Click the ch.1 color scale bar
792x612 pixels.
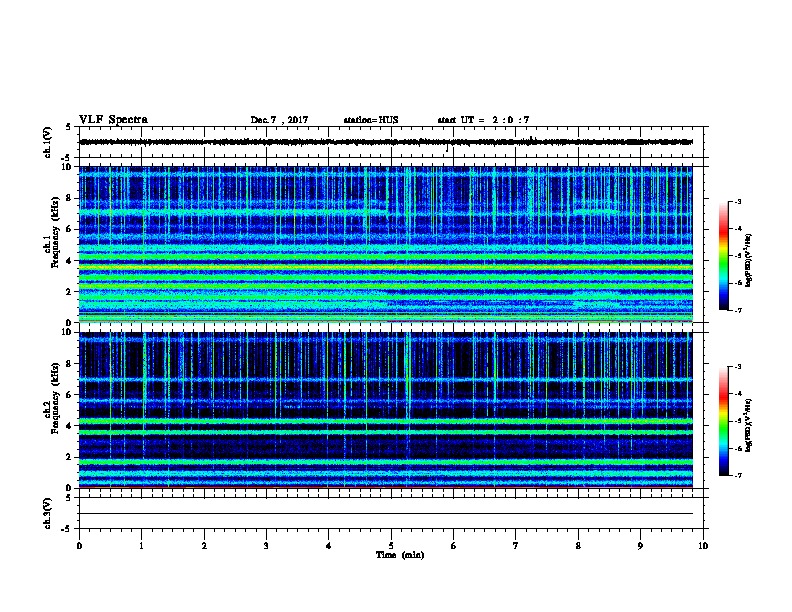[x=724, y=256]
